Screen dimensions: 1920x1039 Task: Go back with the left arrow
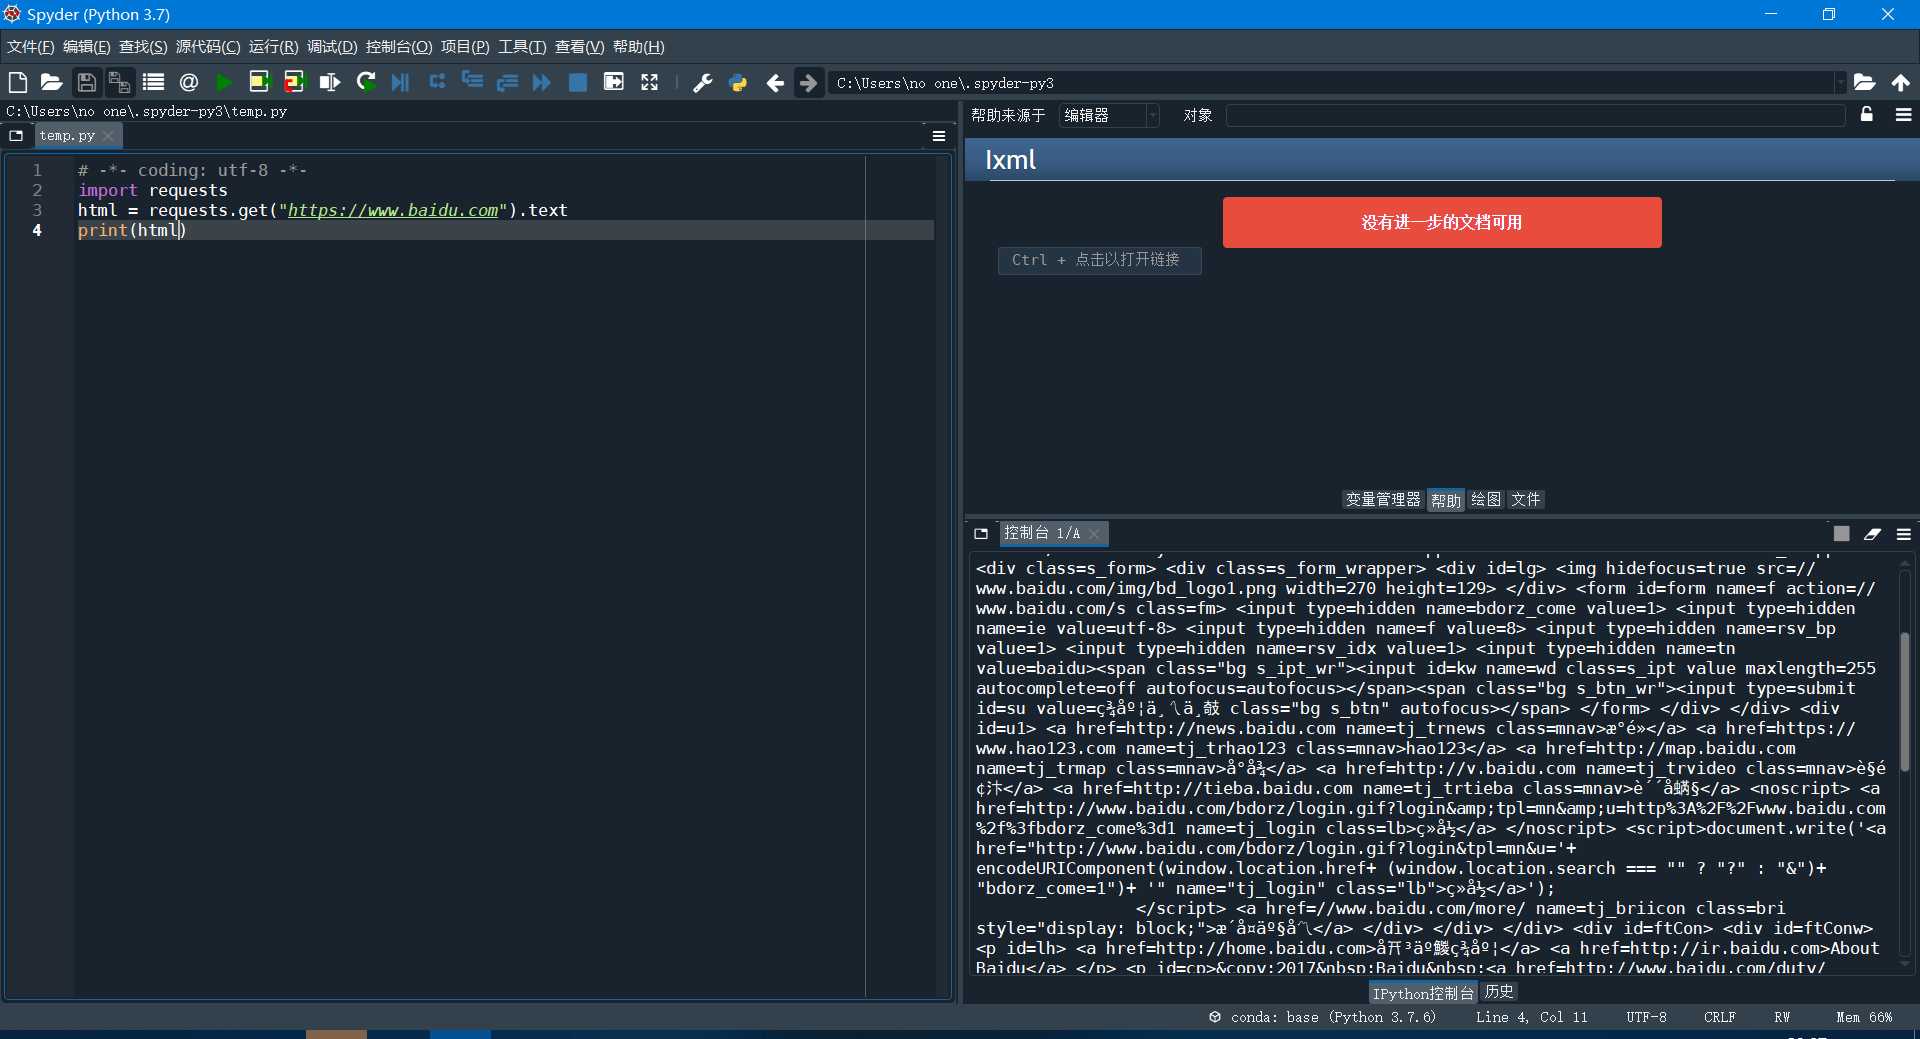(x=775, y=82)
